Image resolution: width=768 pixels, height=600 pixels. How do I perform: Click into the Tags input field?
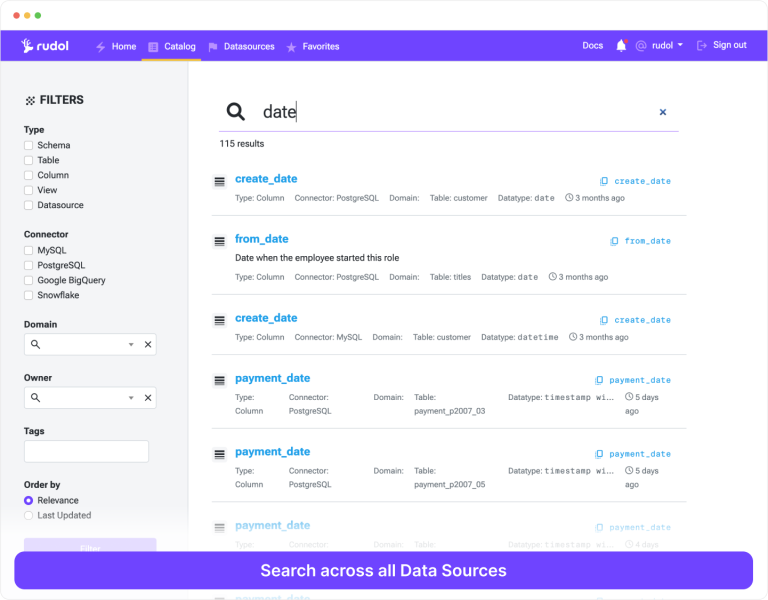click(86, 451)
